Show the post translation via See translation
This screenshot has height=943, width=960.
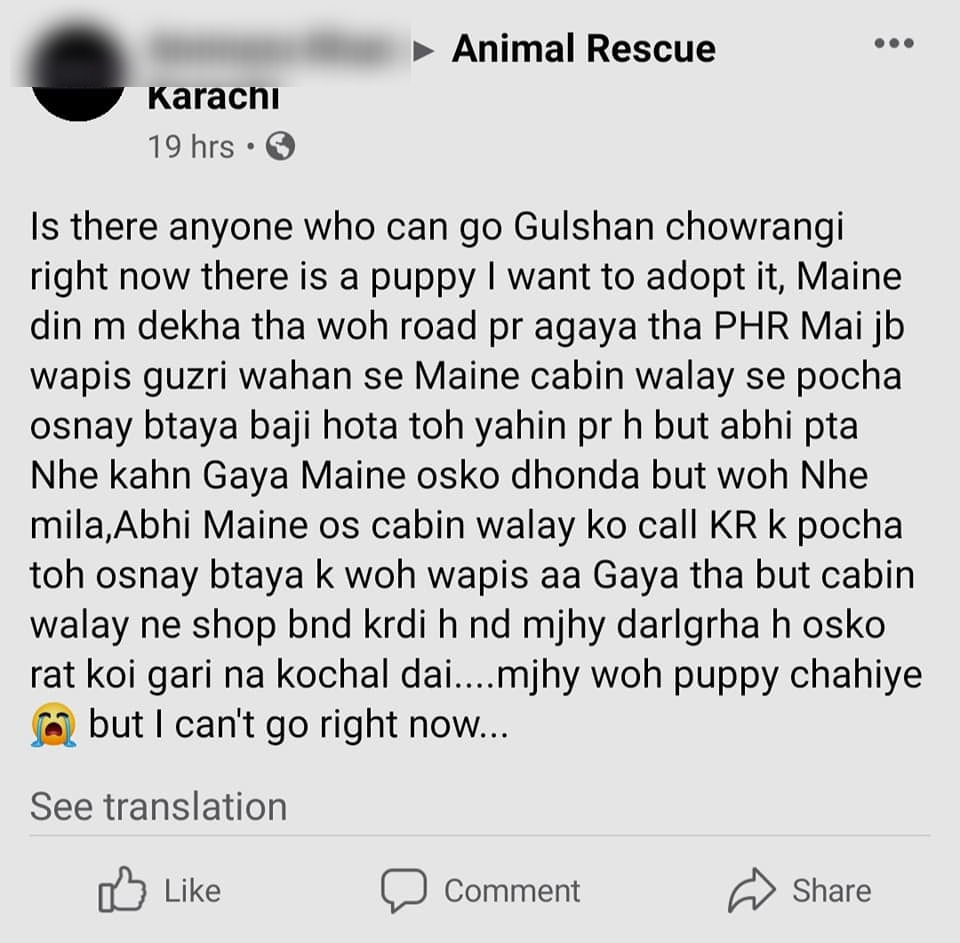pyautogui.click(x=159, y=806)
